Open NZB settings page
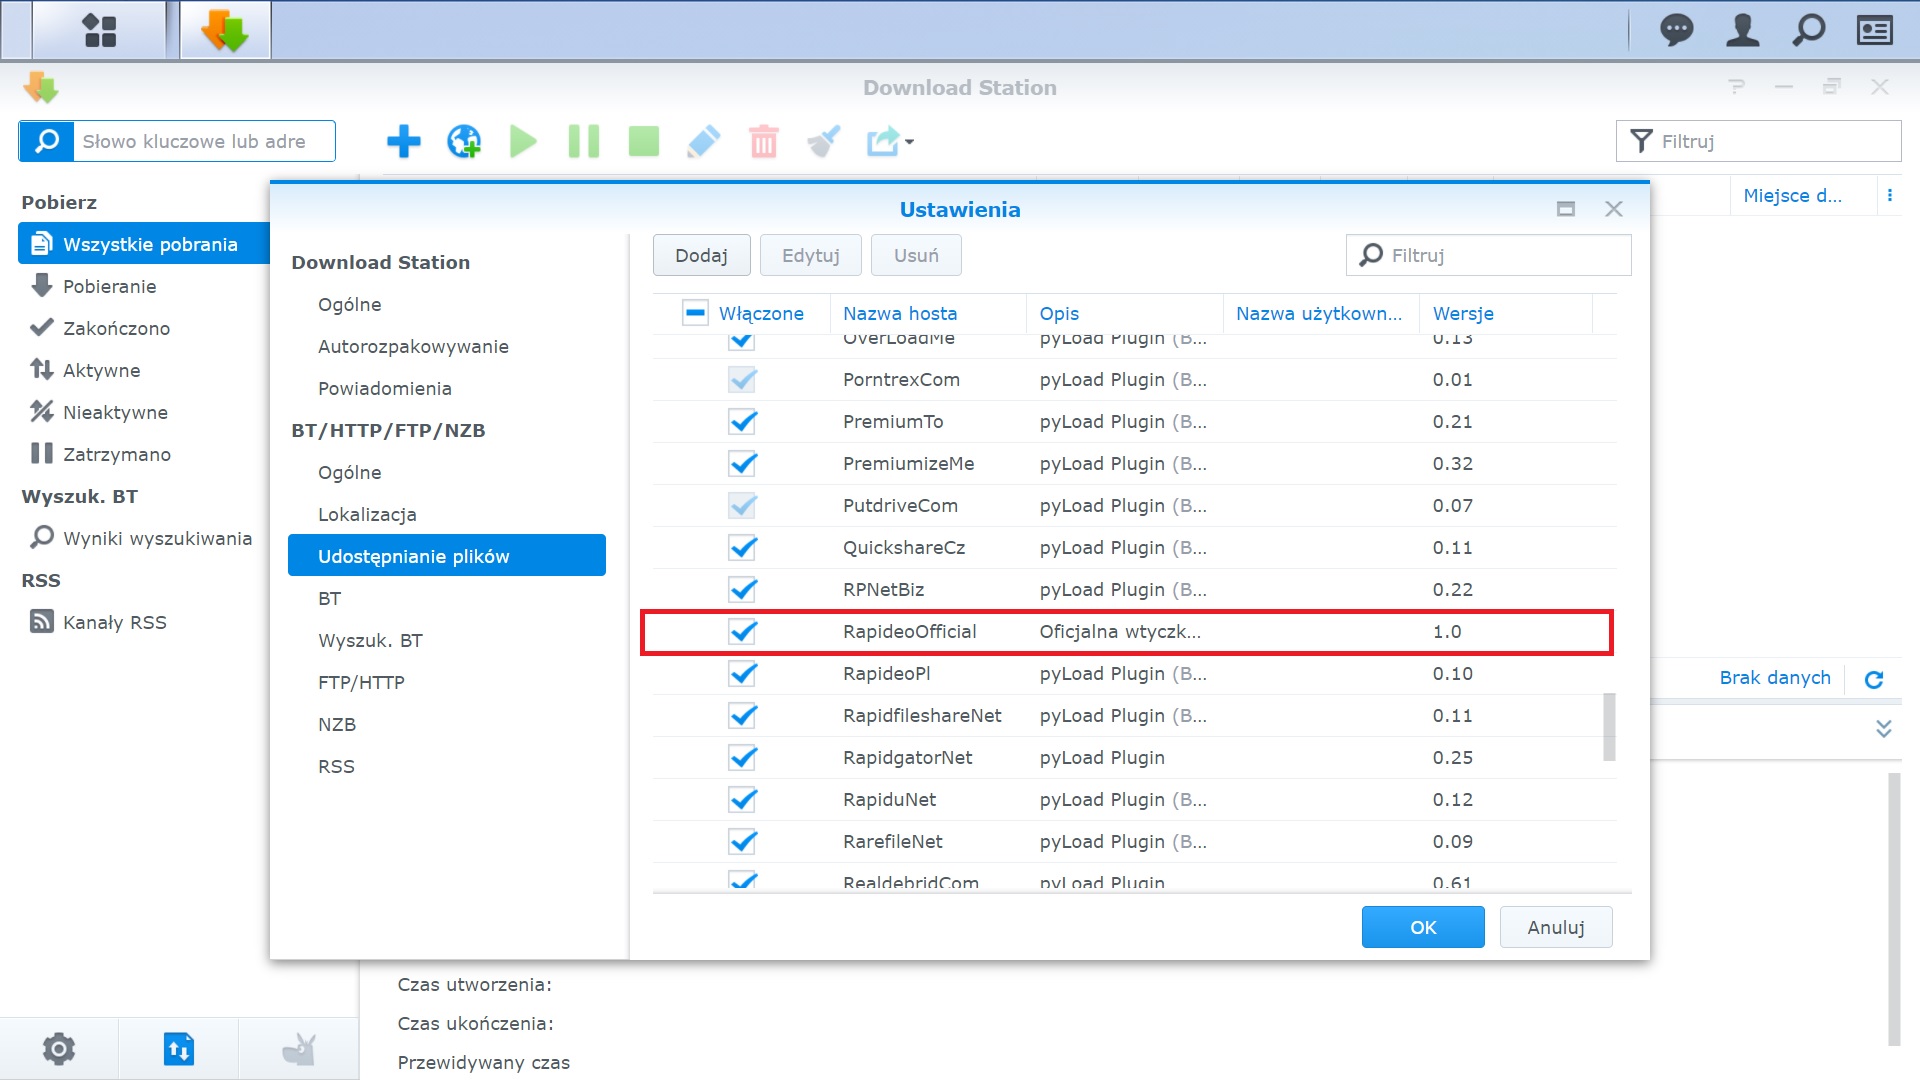1920x1080 pixels. pos(337,724)
